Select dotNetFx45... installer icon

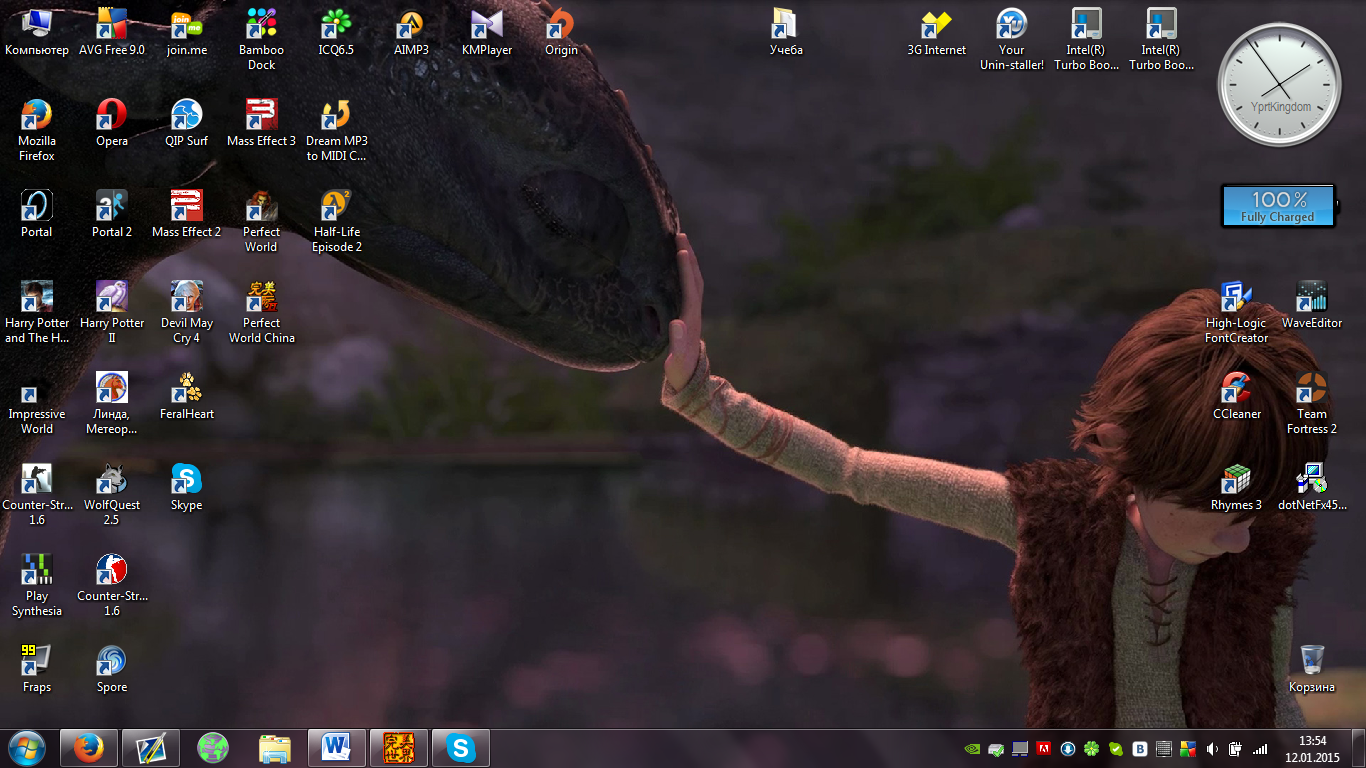pyautogui.click(x=1311, y=487)
